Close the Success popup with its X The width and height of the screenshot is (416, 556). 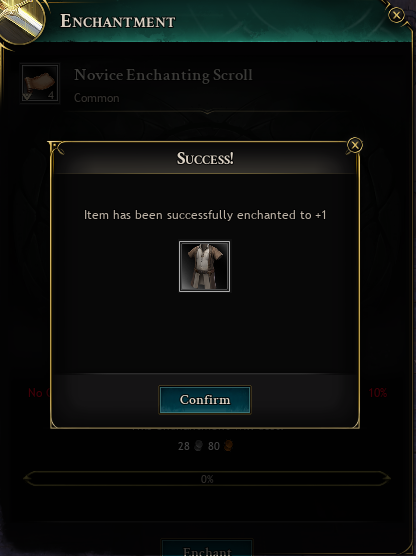(x=355, y=145)
